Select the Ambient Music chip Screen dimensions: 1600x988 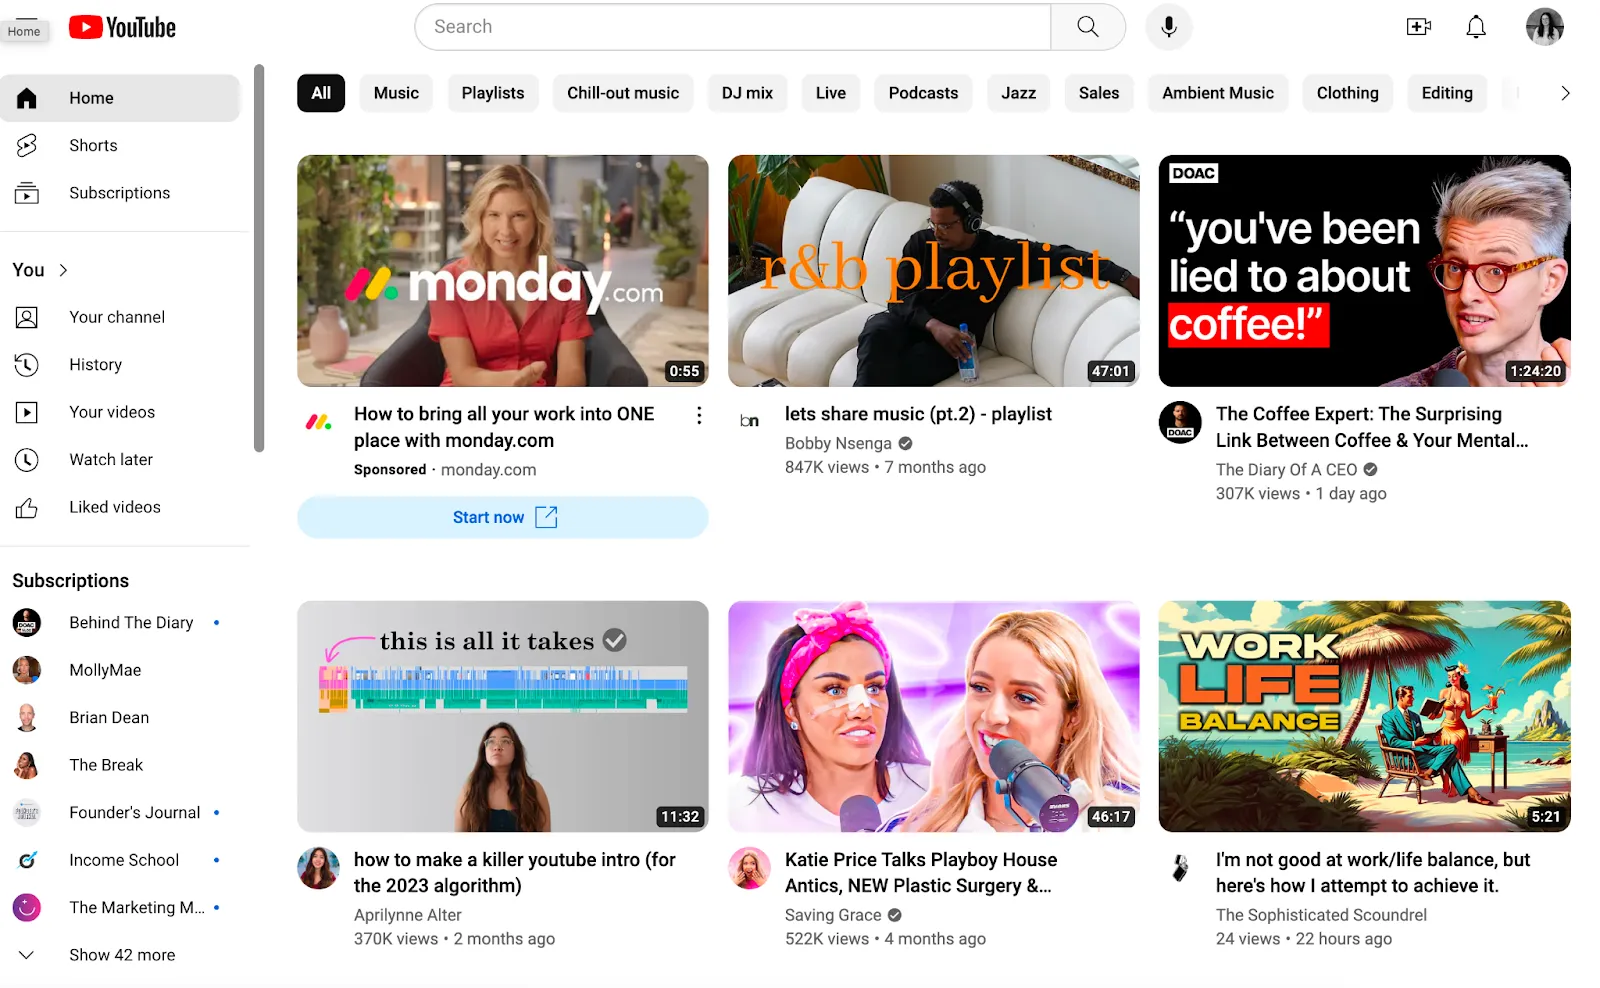pos(1218,93)
